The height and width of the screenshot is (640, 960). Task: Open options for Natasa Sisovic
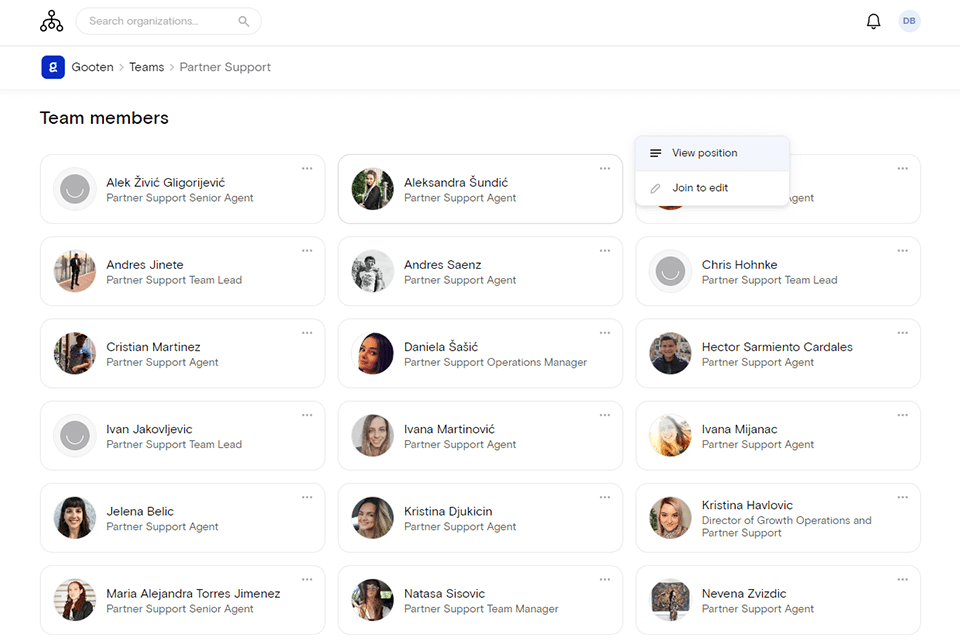tap(604, 579)
